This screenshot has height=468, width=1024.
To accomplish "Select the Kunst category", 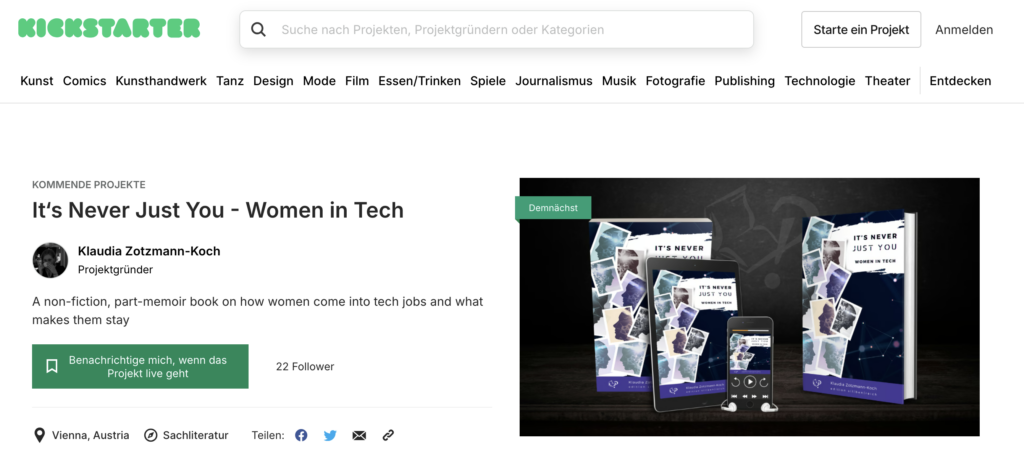I will pos(37,81).
